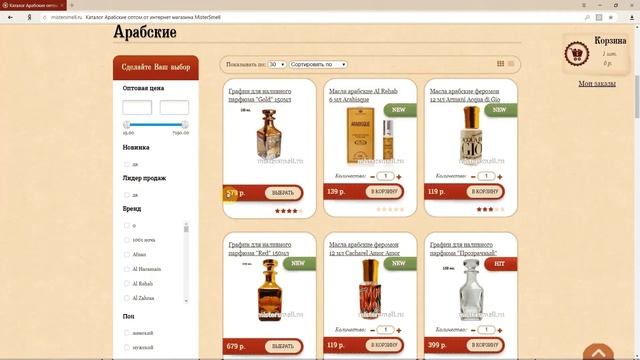Grab the minimum price slider handle

[127, 124]
